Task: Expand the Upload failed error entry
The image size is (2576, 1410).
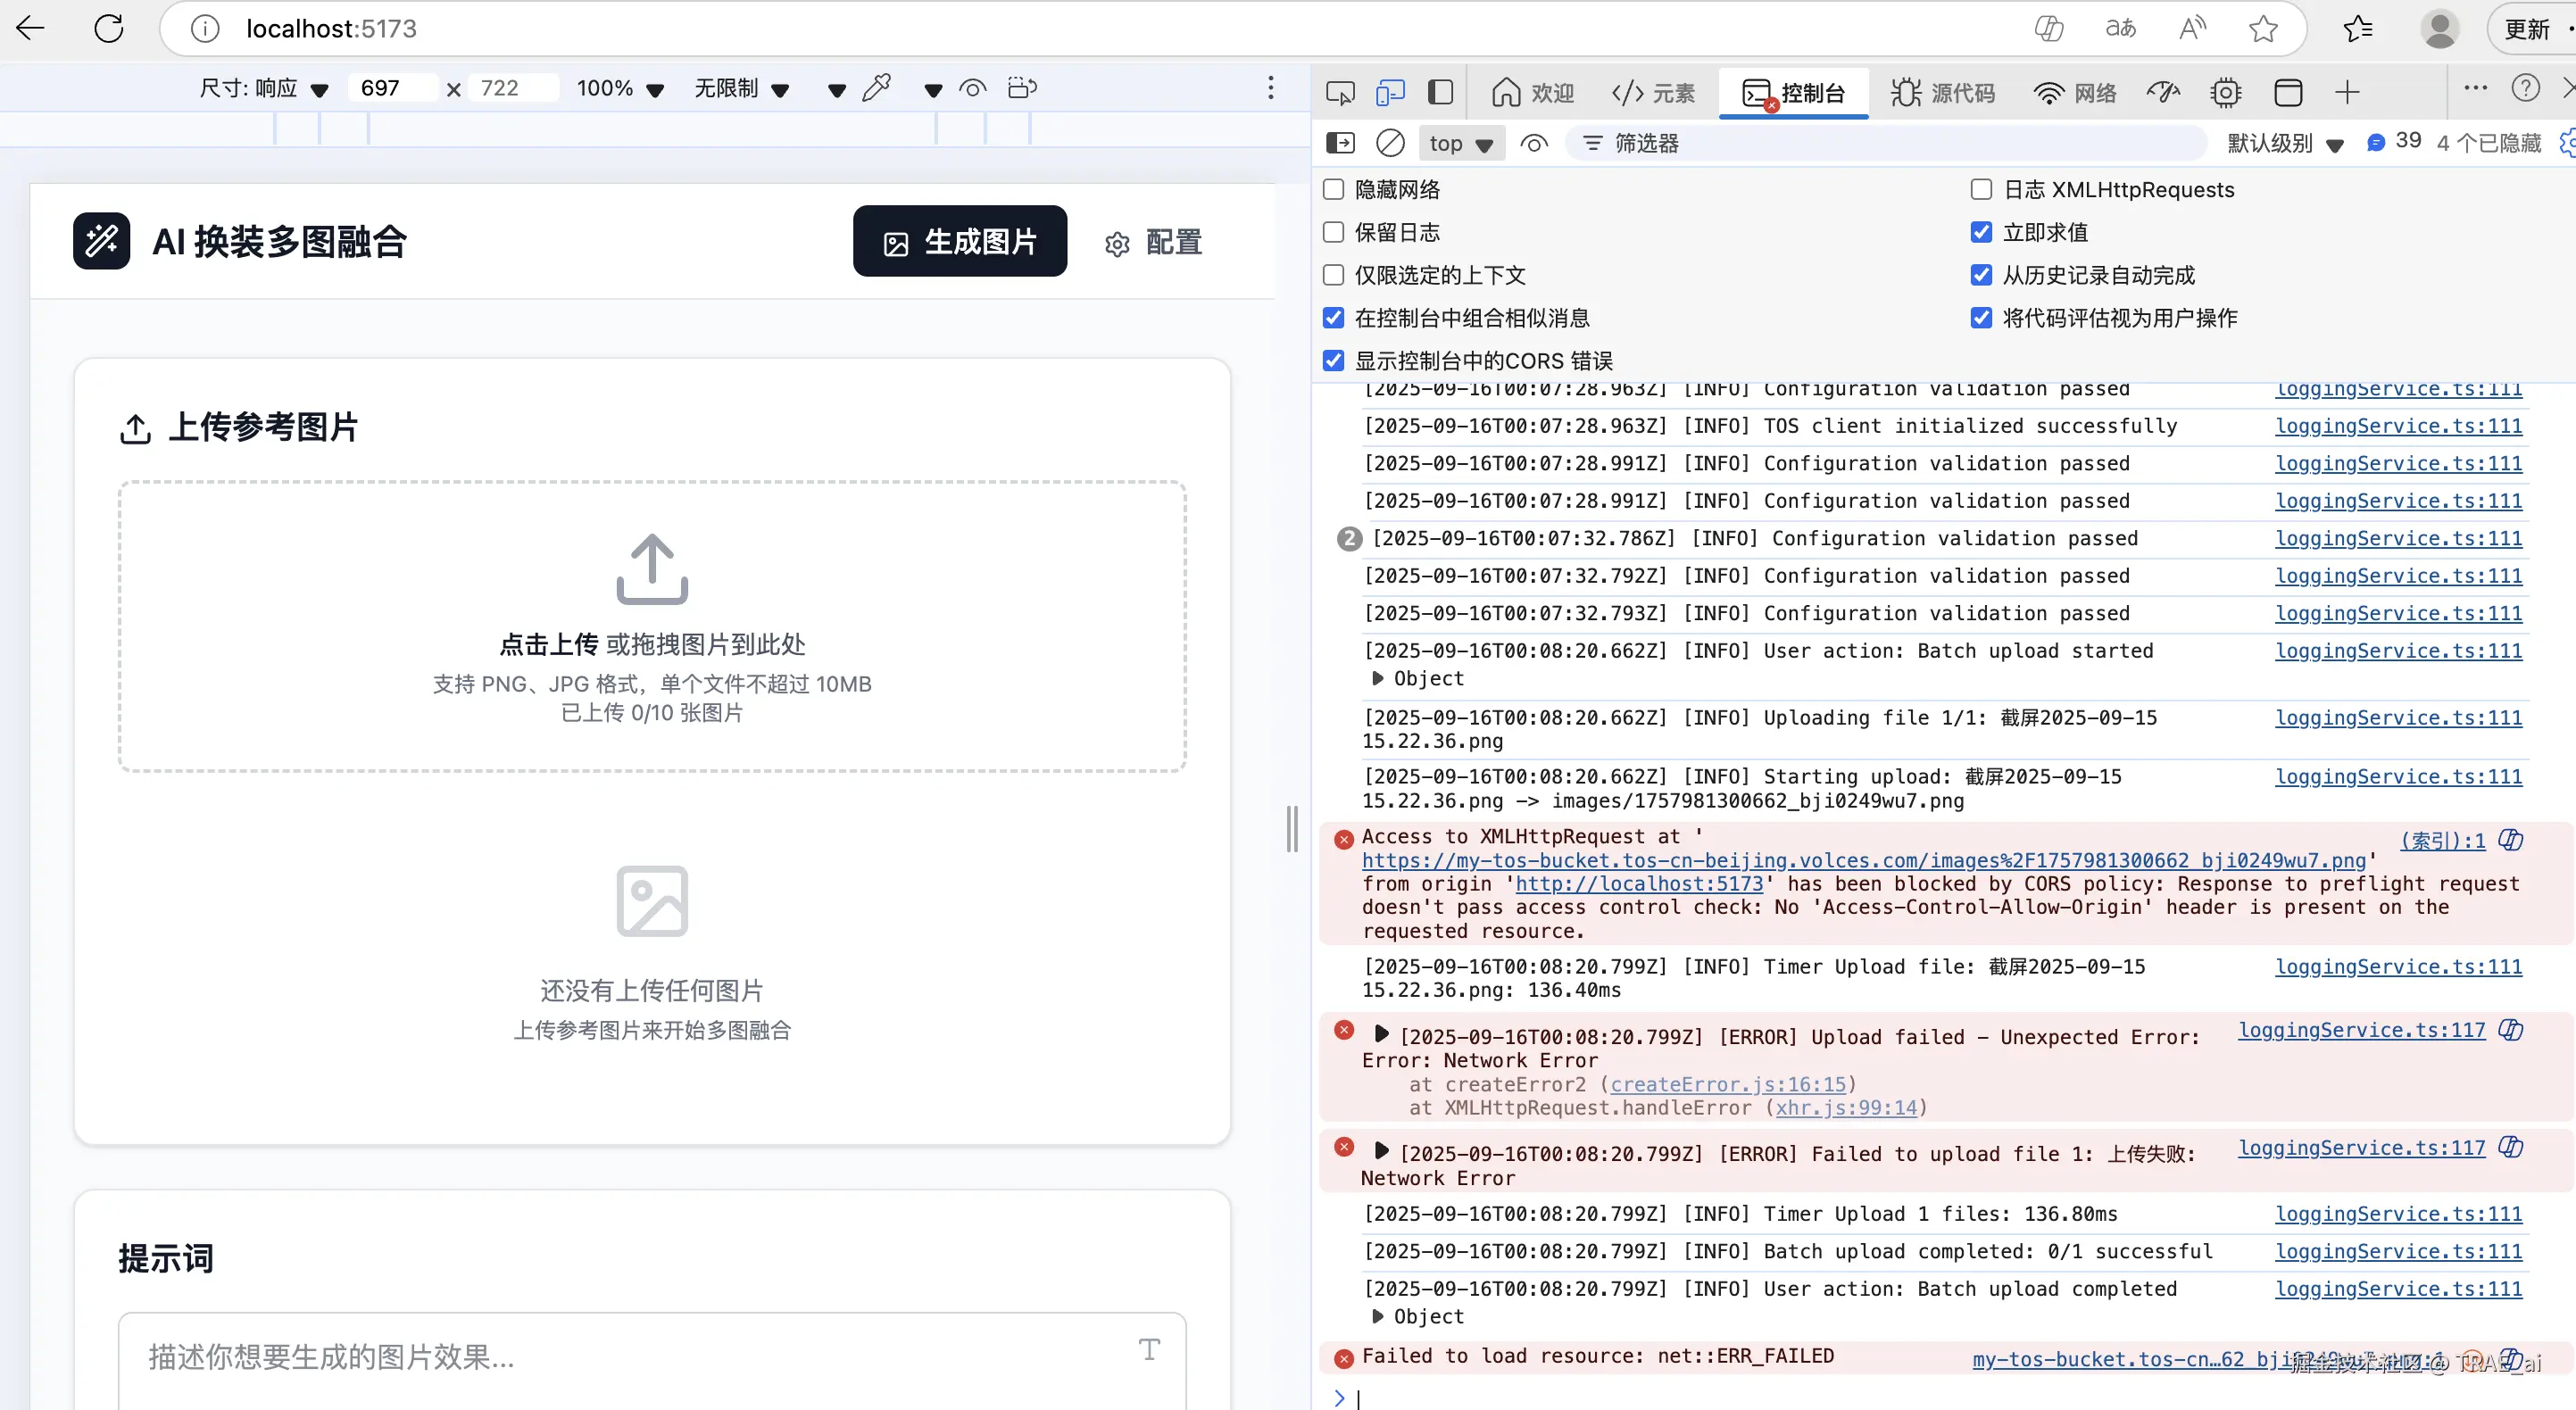Action: point(1381,1034)
